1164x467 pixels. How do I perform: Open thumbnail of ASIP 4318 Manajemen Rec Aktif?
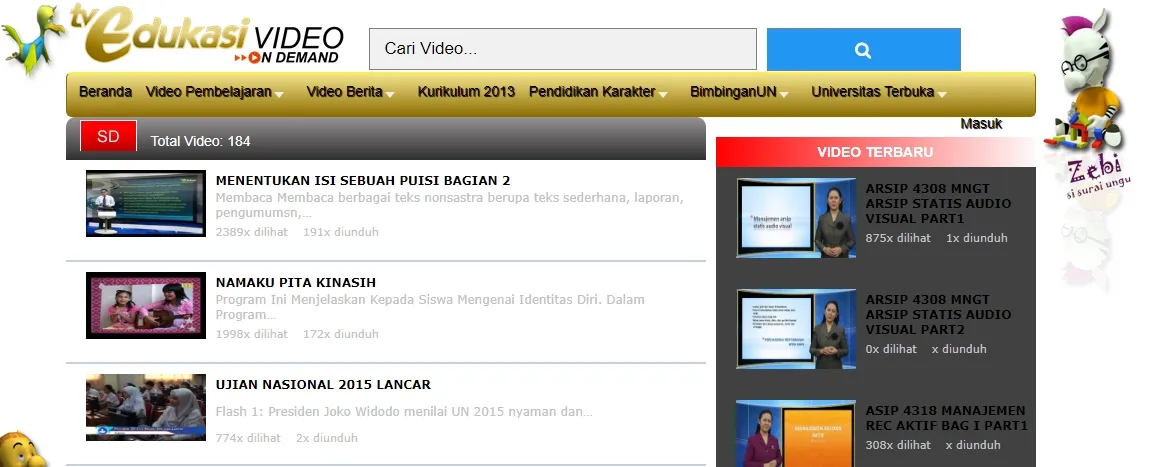[796, 434]
